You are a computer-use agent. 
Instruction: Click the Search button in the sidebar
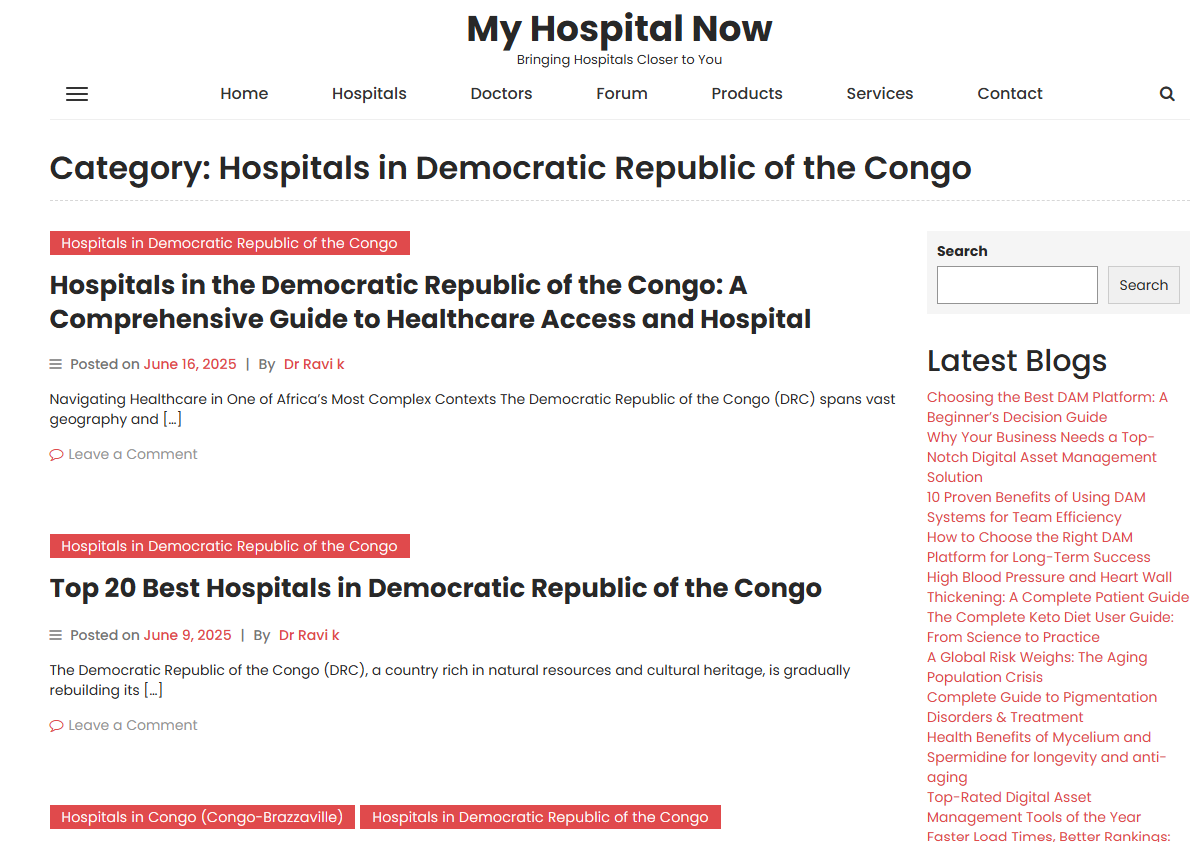(1143, 285)
